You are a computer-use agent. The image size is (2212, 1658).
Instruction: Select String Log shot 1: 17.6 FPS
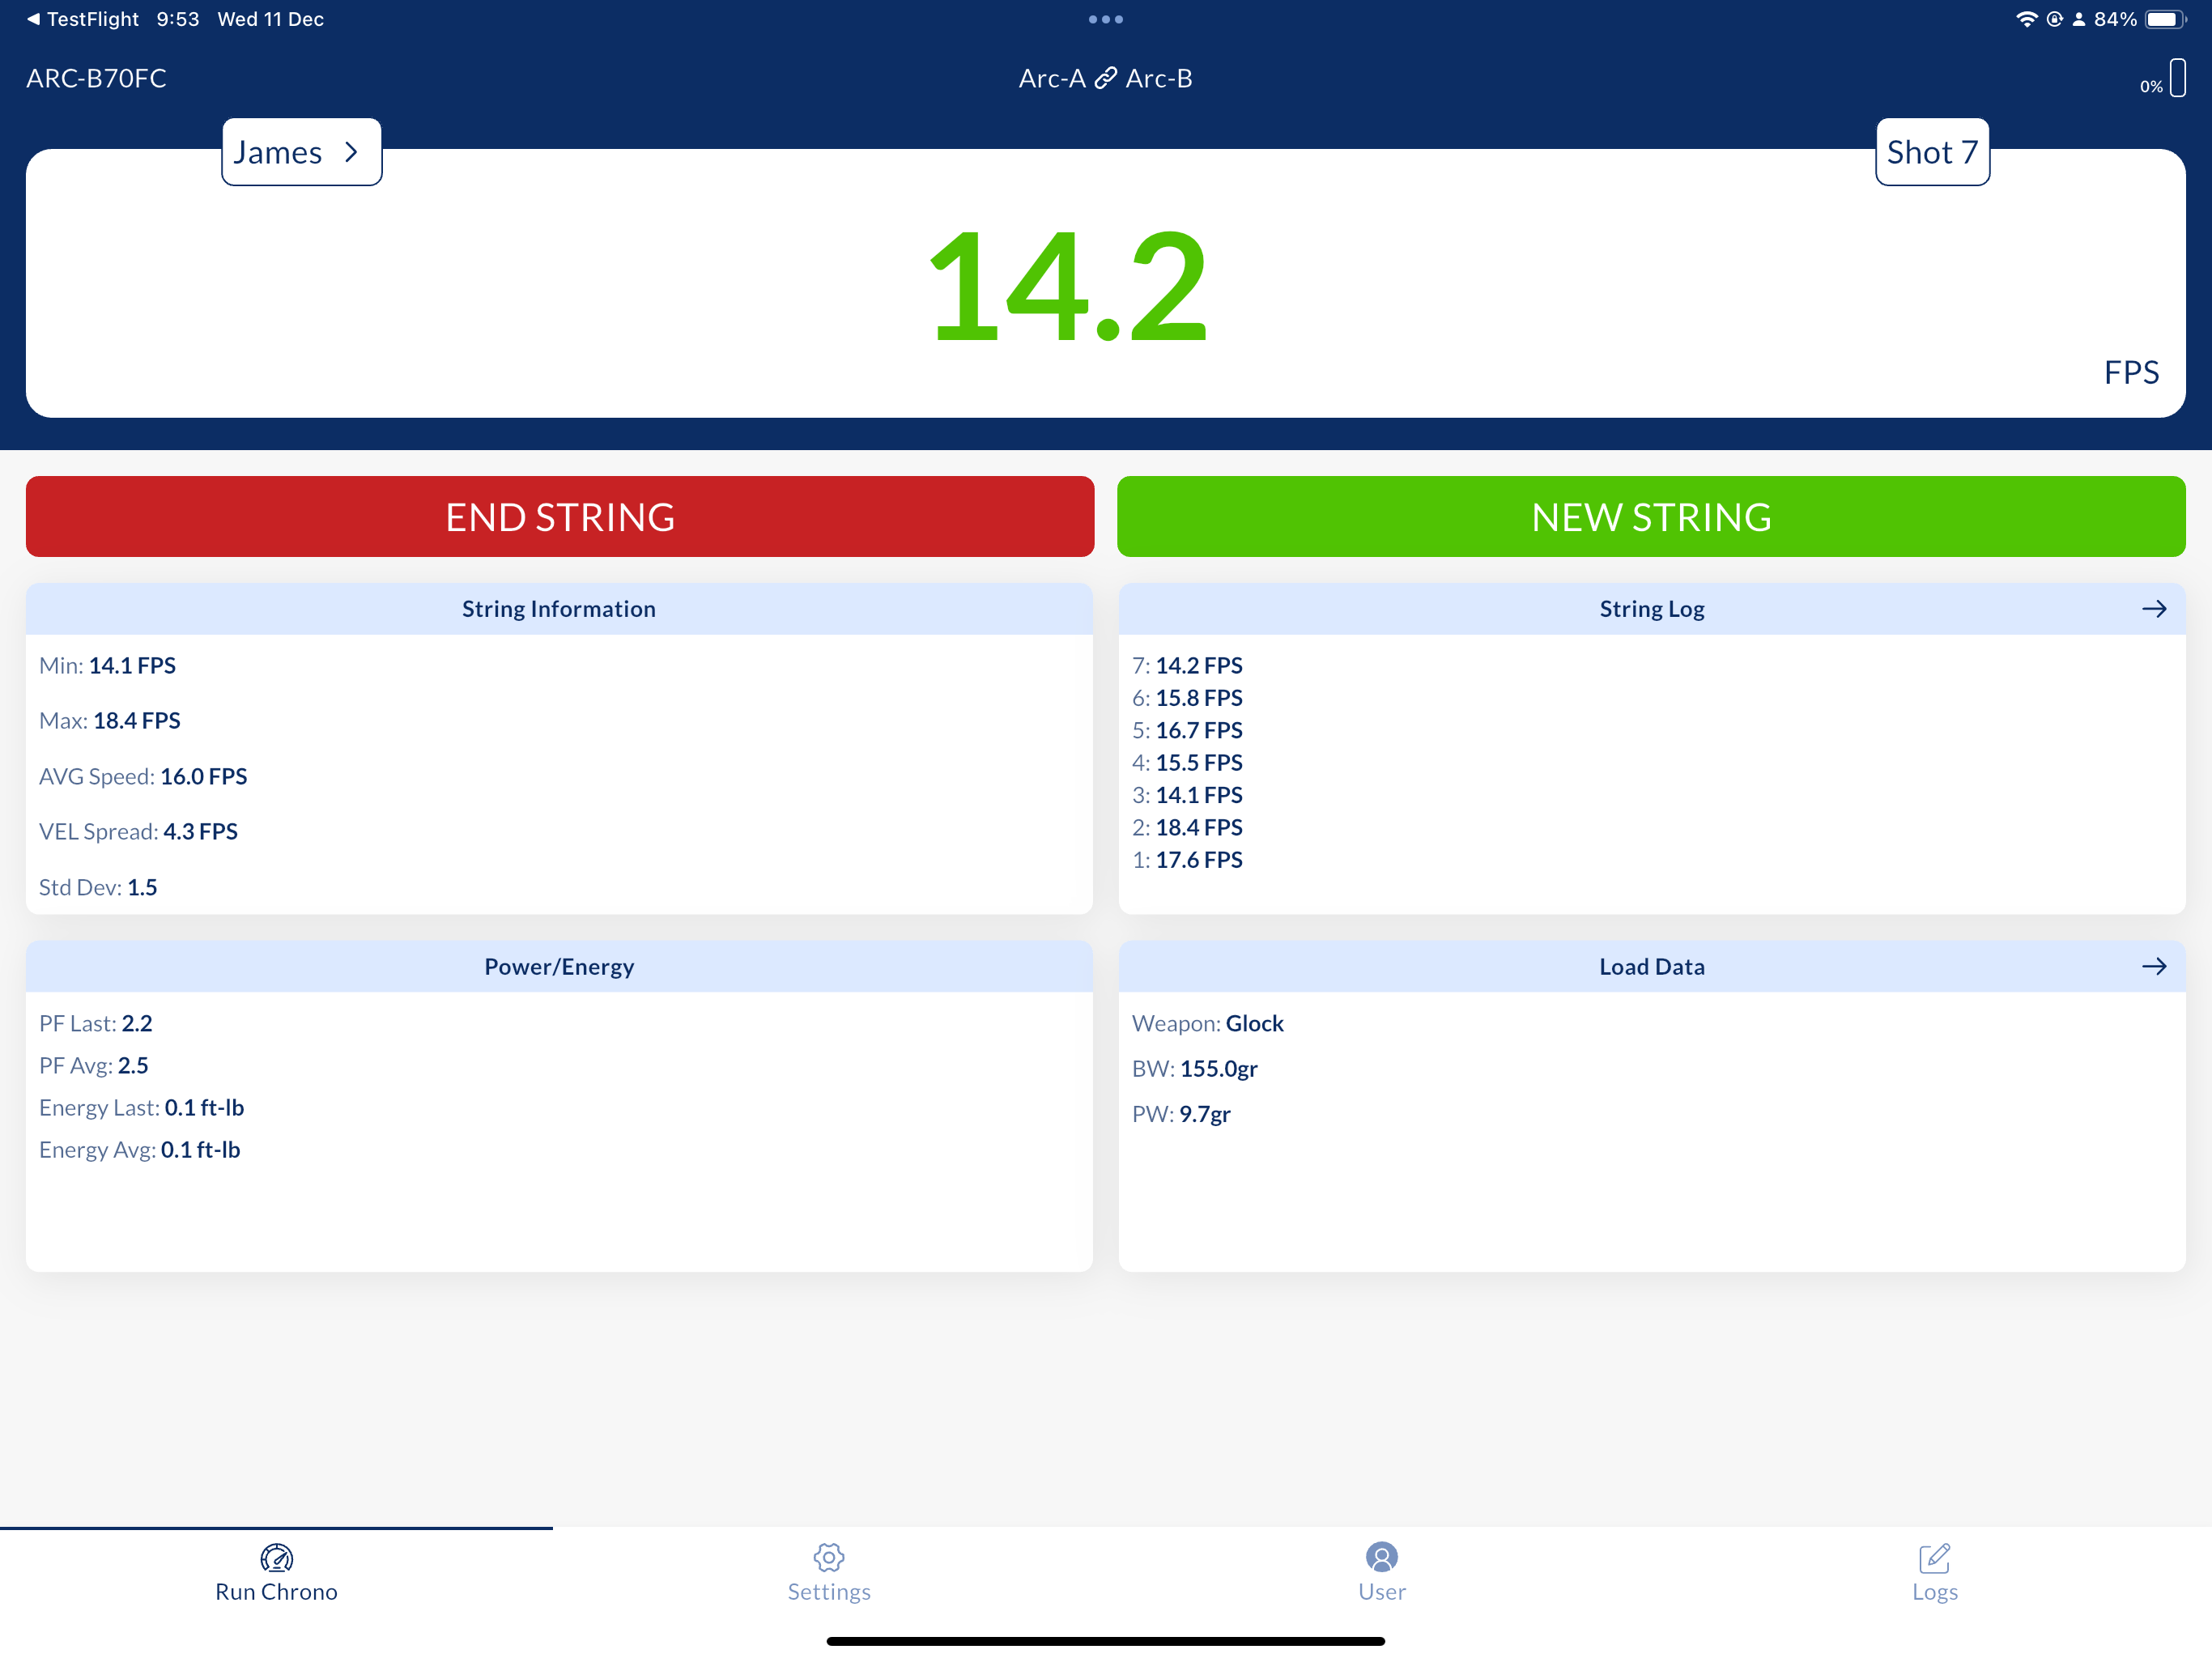pyautogui.click(x=1187, y=860)
